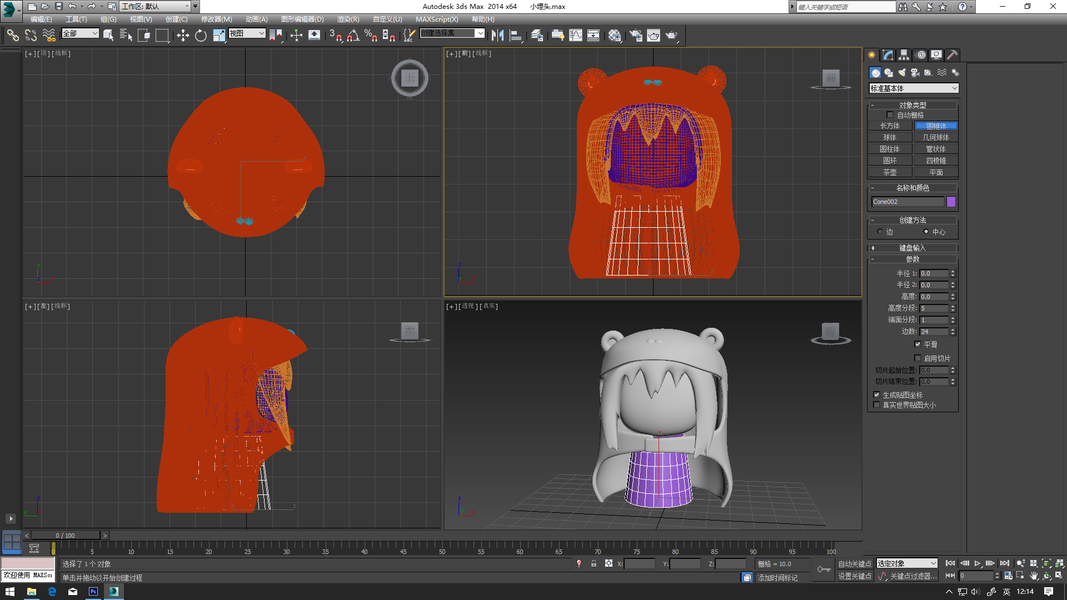Play the animation
The image size is (1067, 600).
[x=977, y=563]
